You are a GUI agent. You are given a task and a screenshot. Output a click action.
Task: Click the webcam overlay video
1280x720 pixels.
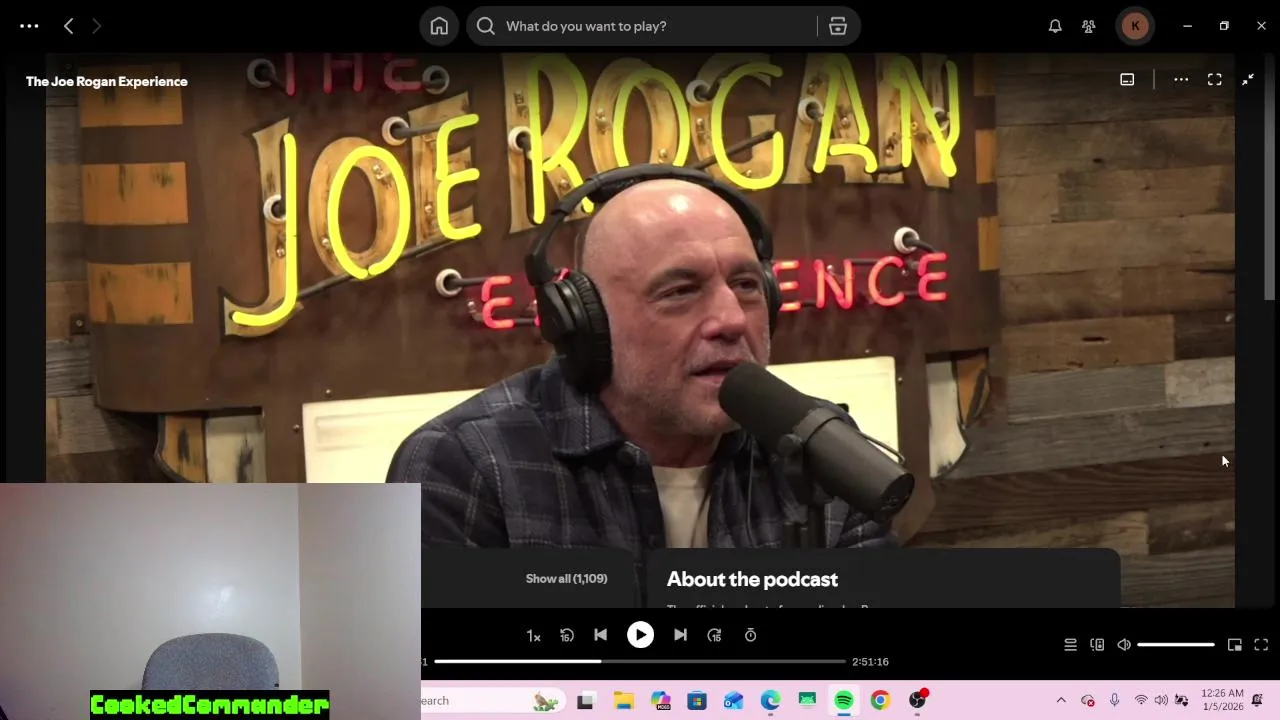(210, 602)
